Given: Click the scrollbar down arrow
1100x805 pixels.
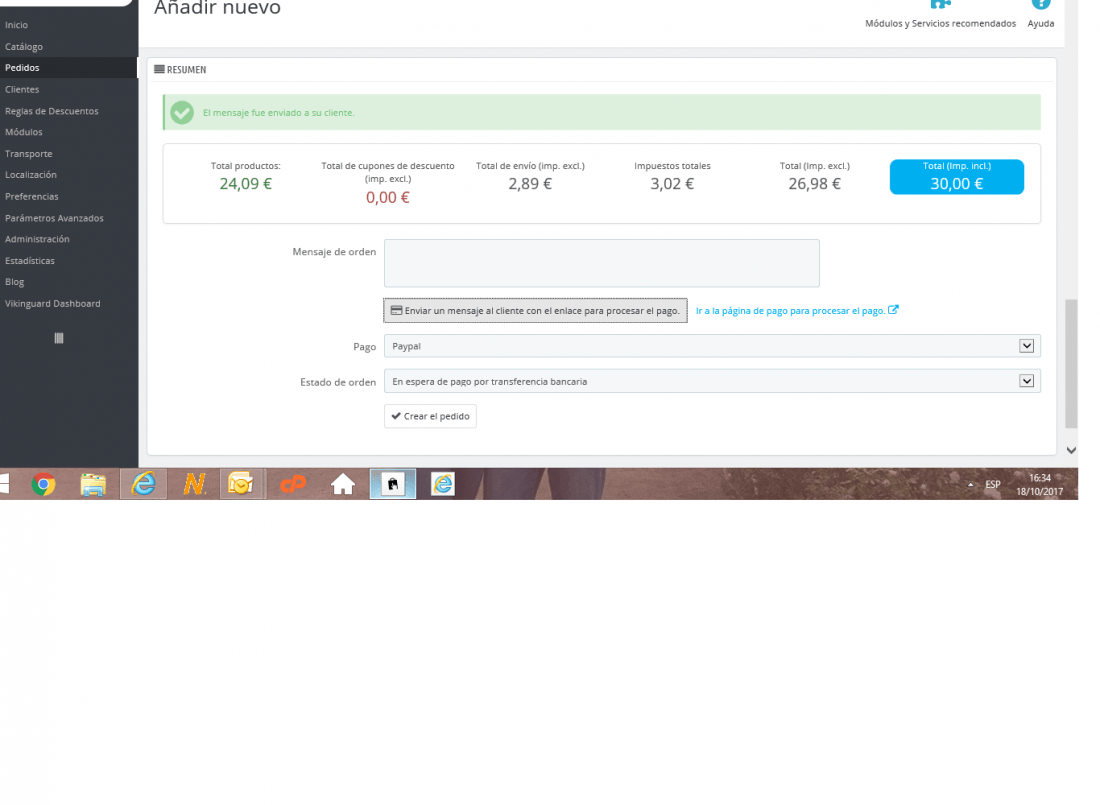Looking at the screenshot, I should pyautogui.click(x=1071, y=451).
